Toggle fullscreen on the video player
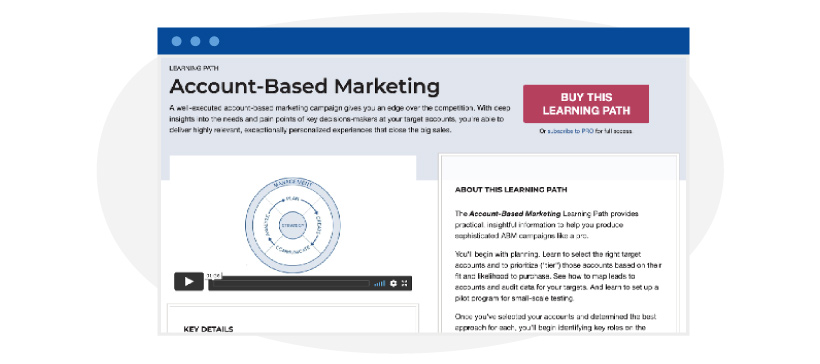 (x=404, y=283)
